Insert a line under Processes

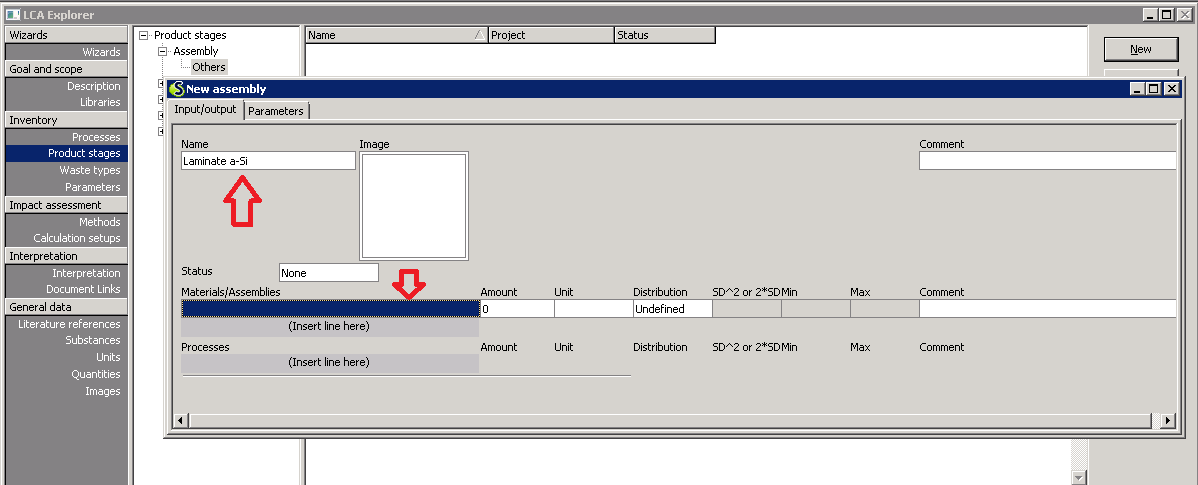click(329, 362)
